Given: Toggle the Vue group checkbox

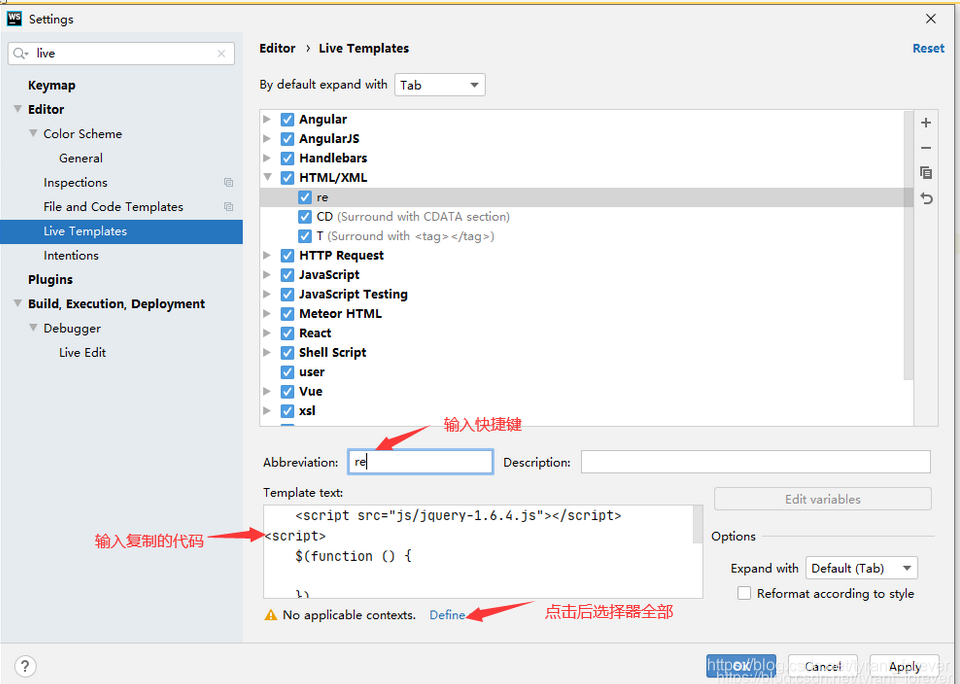Looking at the screenshot, I should [287, 391].
